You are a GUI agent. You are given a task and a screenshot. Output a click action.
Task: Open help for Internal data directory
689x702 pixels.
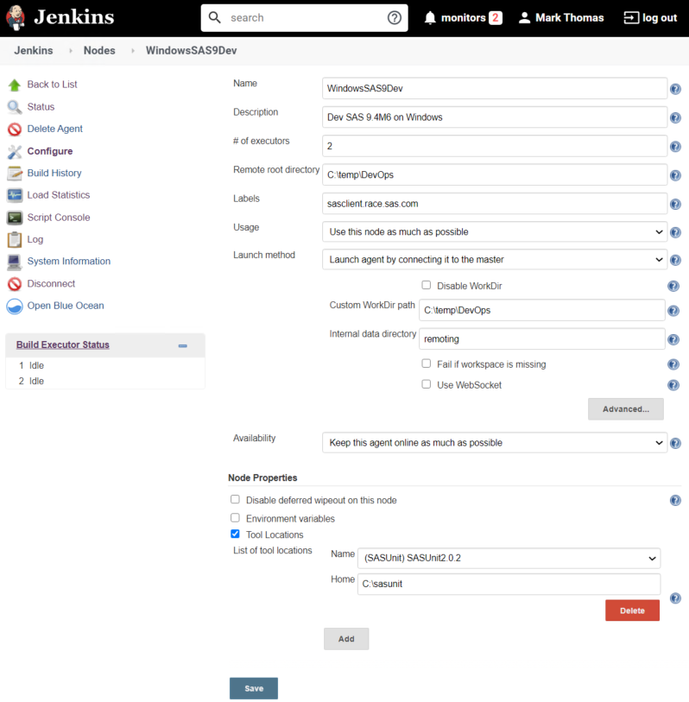point(673,339)
